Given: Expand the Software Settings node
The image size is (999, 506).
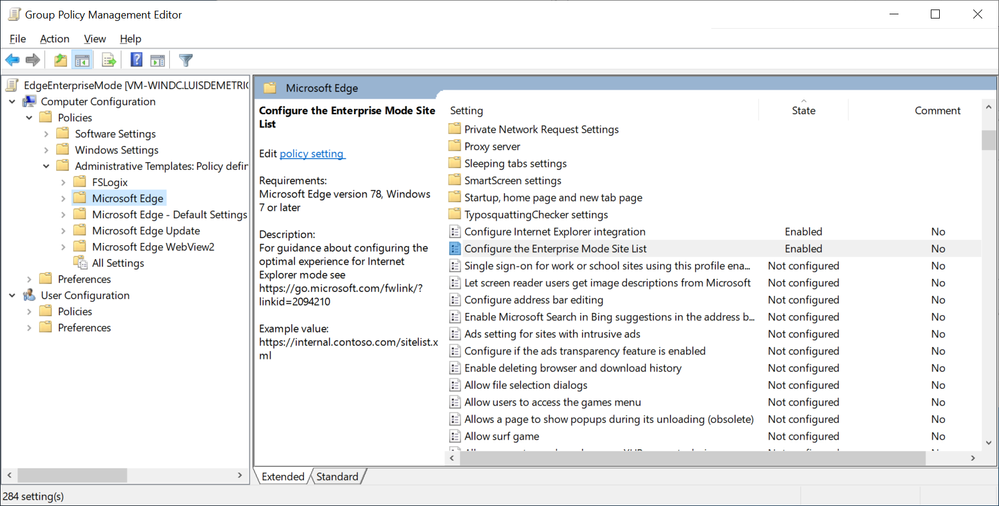Looking at the screenshot, I should (46, 134).
